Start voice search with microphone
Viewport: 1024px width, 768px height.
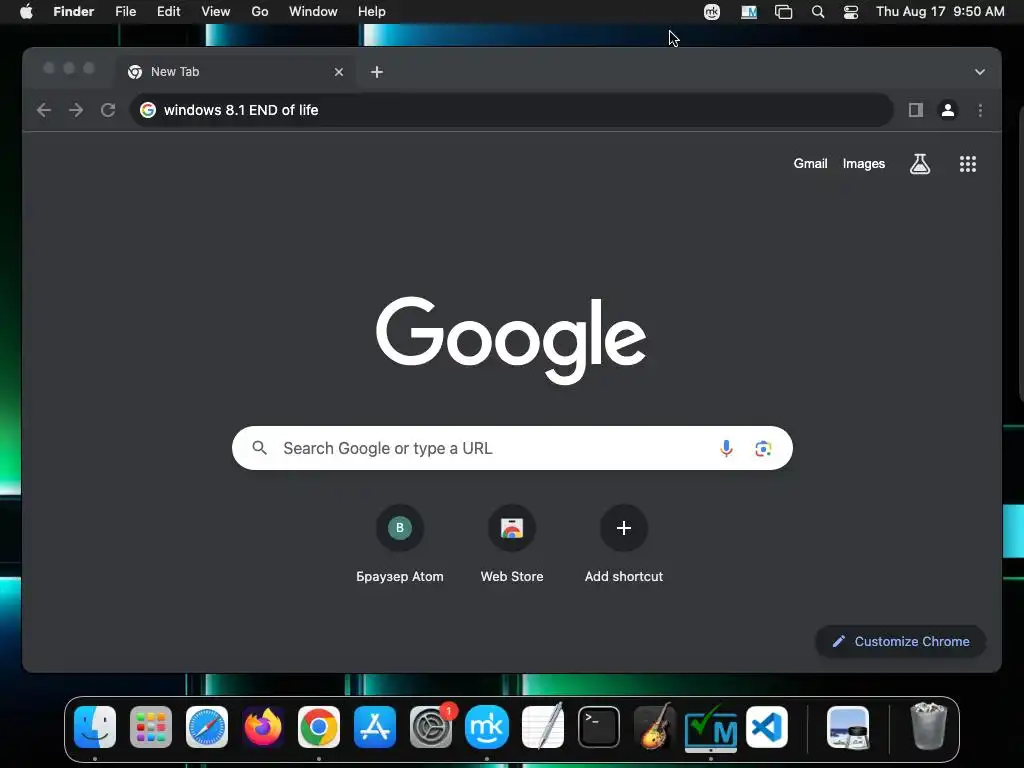tap(726, 449)
